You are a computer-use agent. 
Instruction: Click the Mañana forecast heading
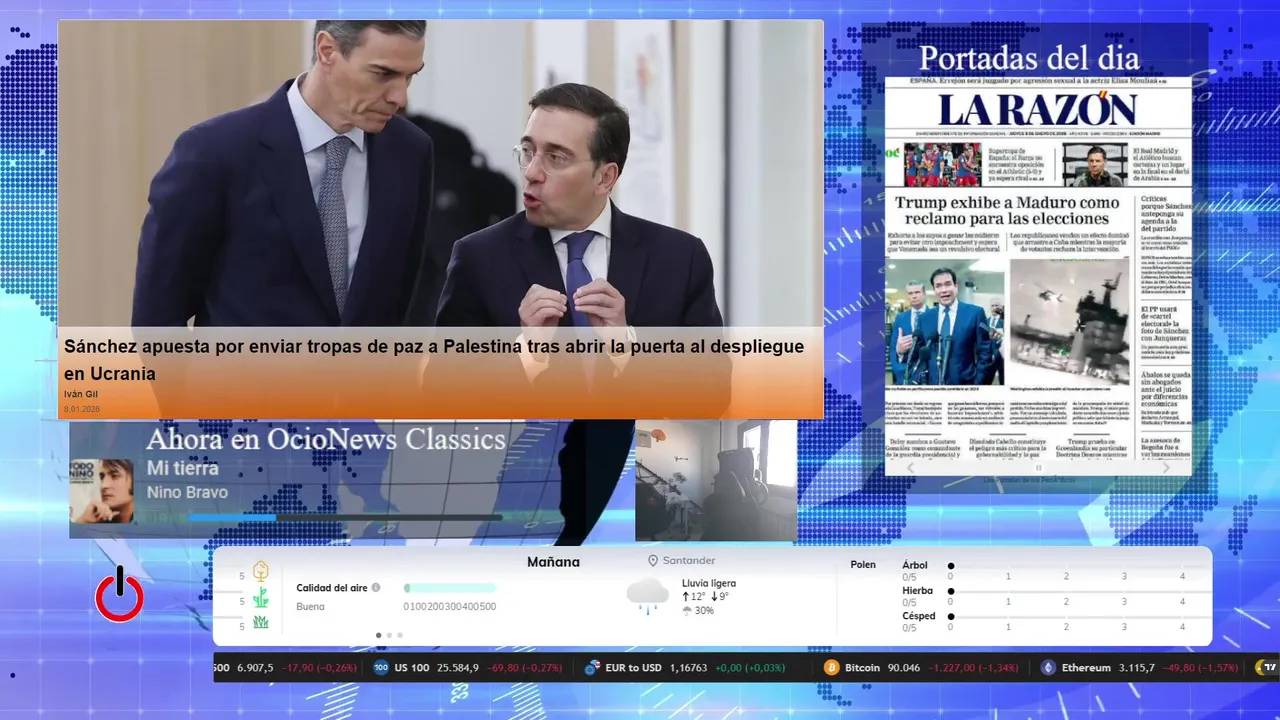[x=553, y=562]
